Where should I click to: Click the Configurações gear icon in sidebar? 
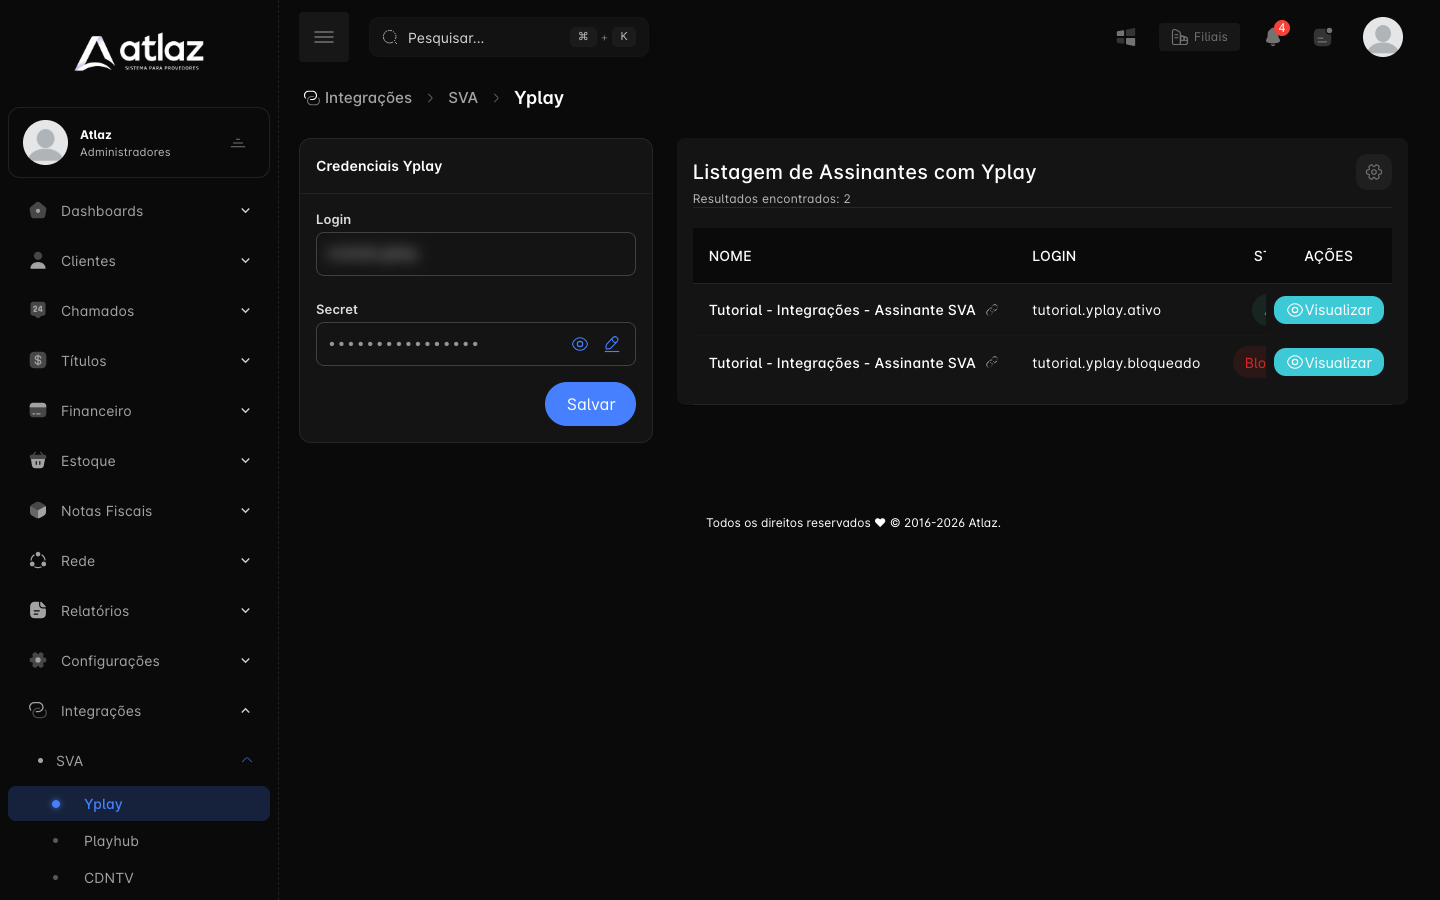38,661
